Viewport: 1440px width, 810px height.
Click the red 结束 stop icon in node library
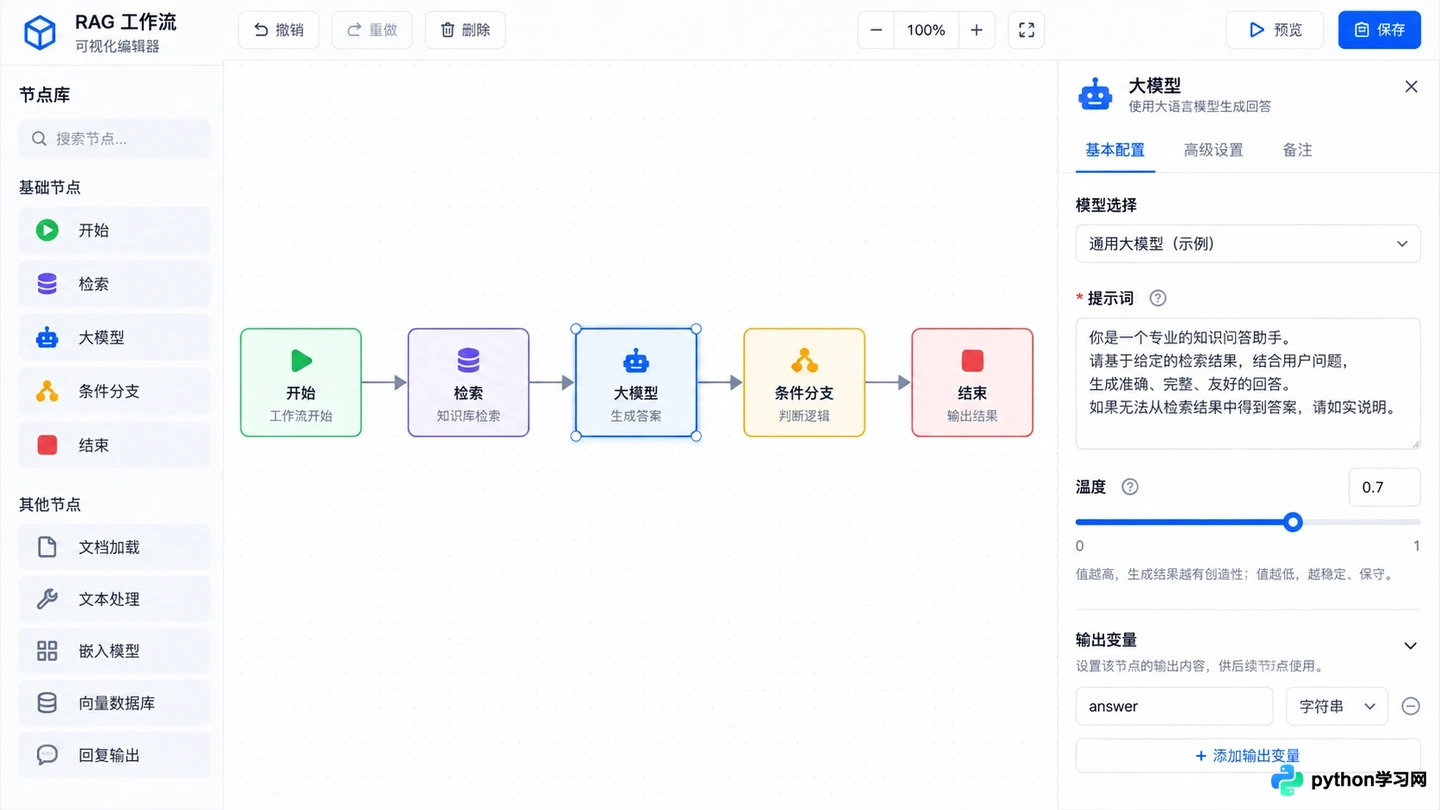[x=47, y=445]
